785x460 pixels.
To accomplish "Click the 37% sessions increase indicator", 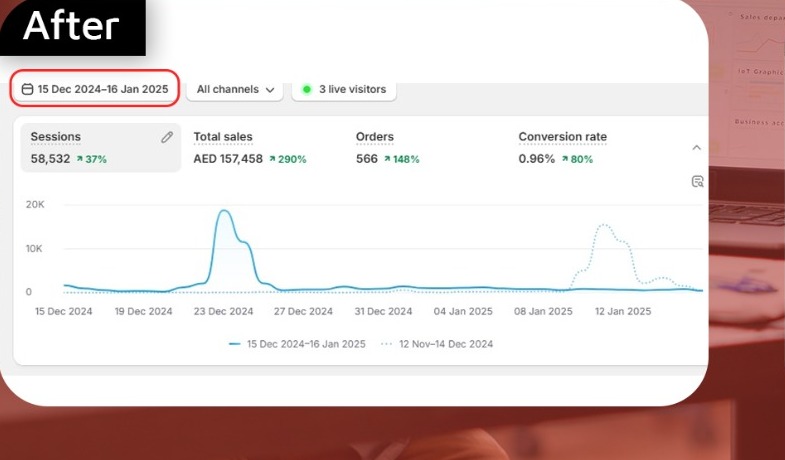I will 92,159.
